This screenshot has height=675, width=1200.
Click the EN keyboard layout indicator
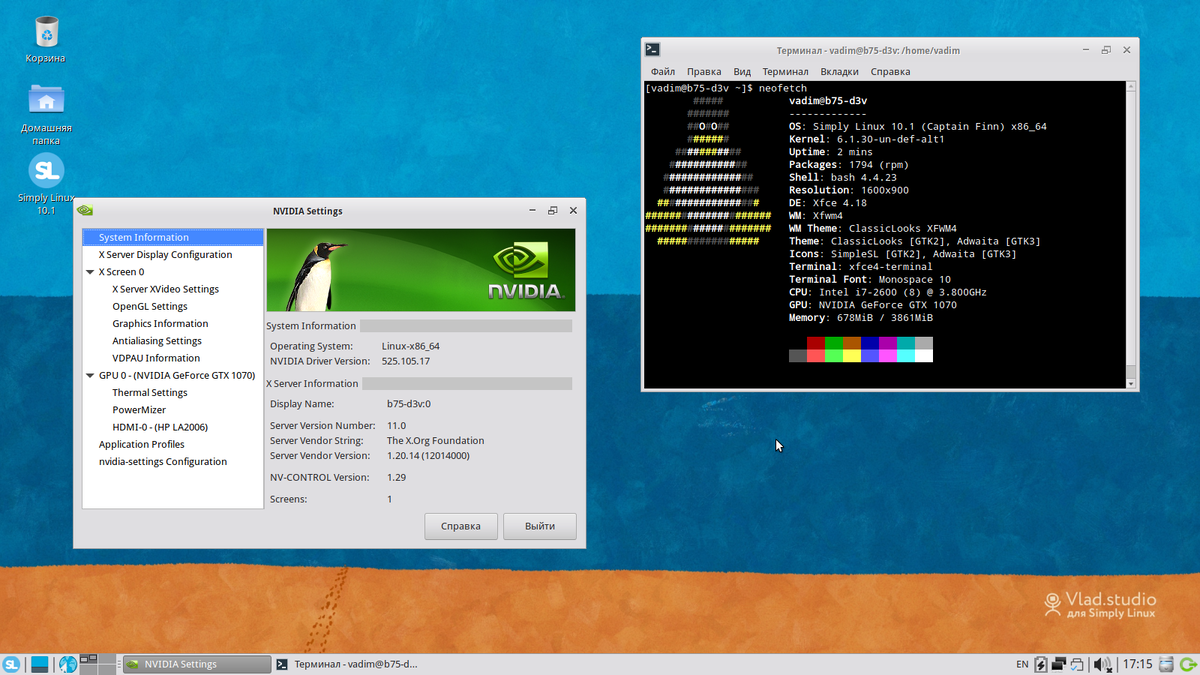click(1022, 664)
